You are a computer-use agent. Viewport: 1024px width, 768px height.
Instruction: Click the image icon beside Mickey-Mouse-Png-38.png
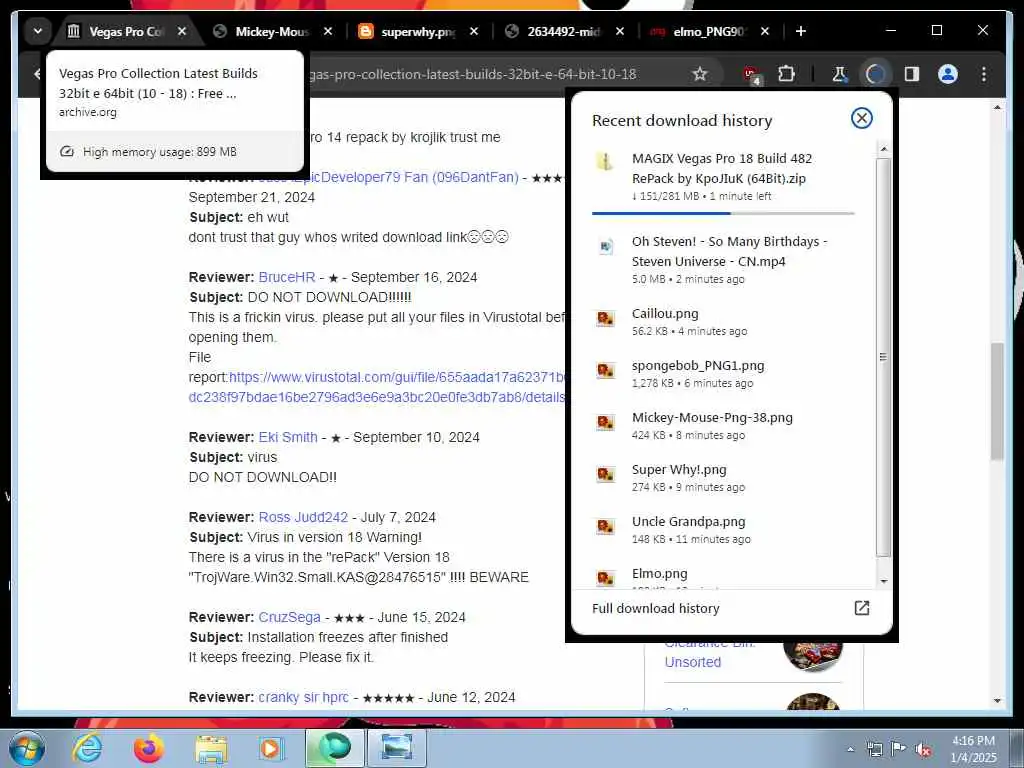(x=605, y=422)
